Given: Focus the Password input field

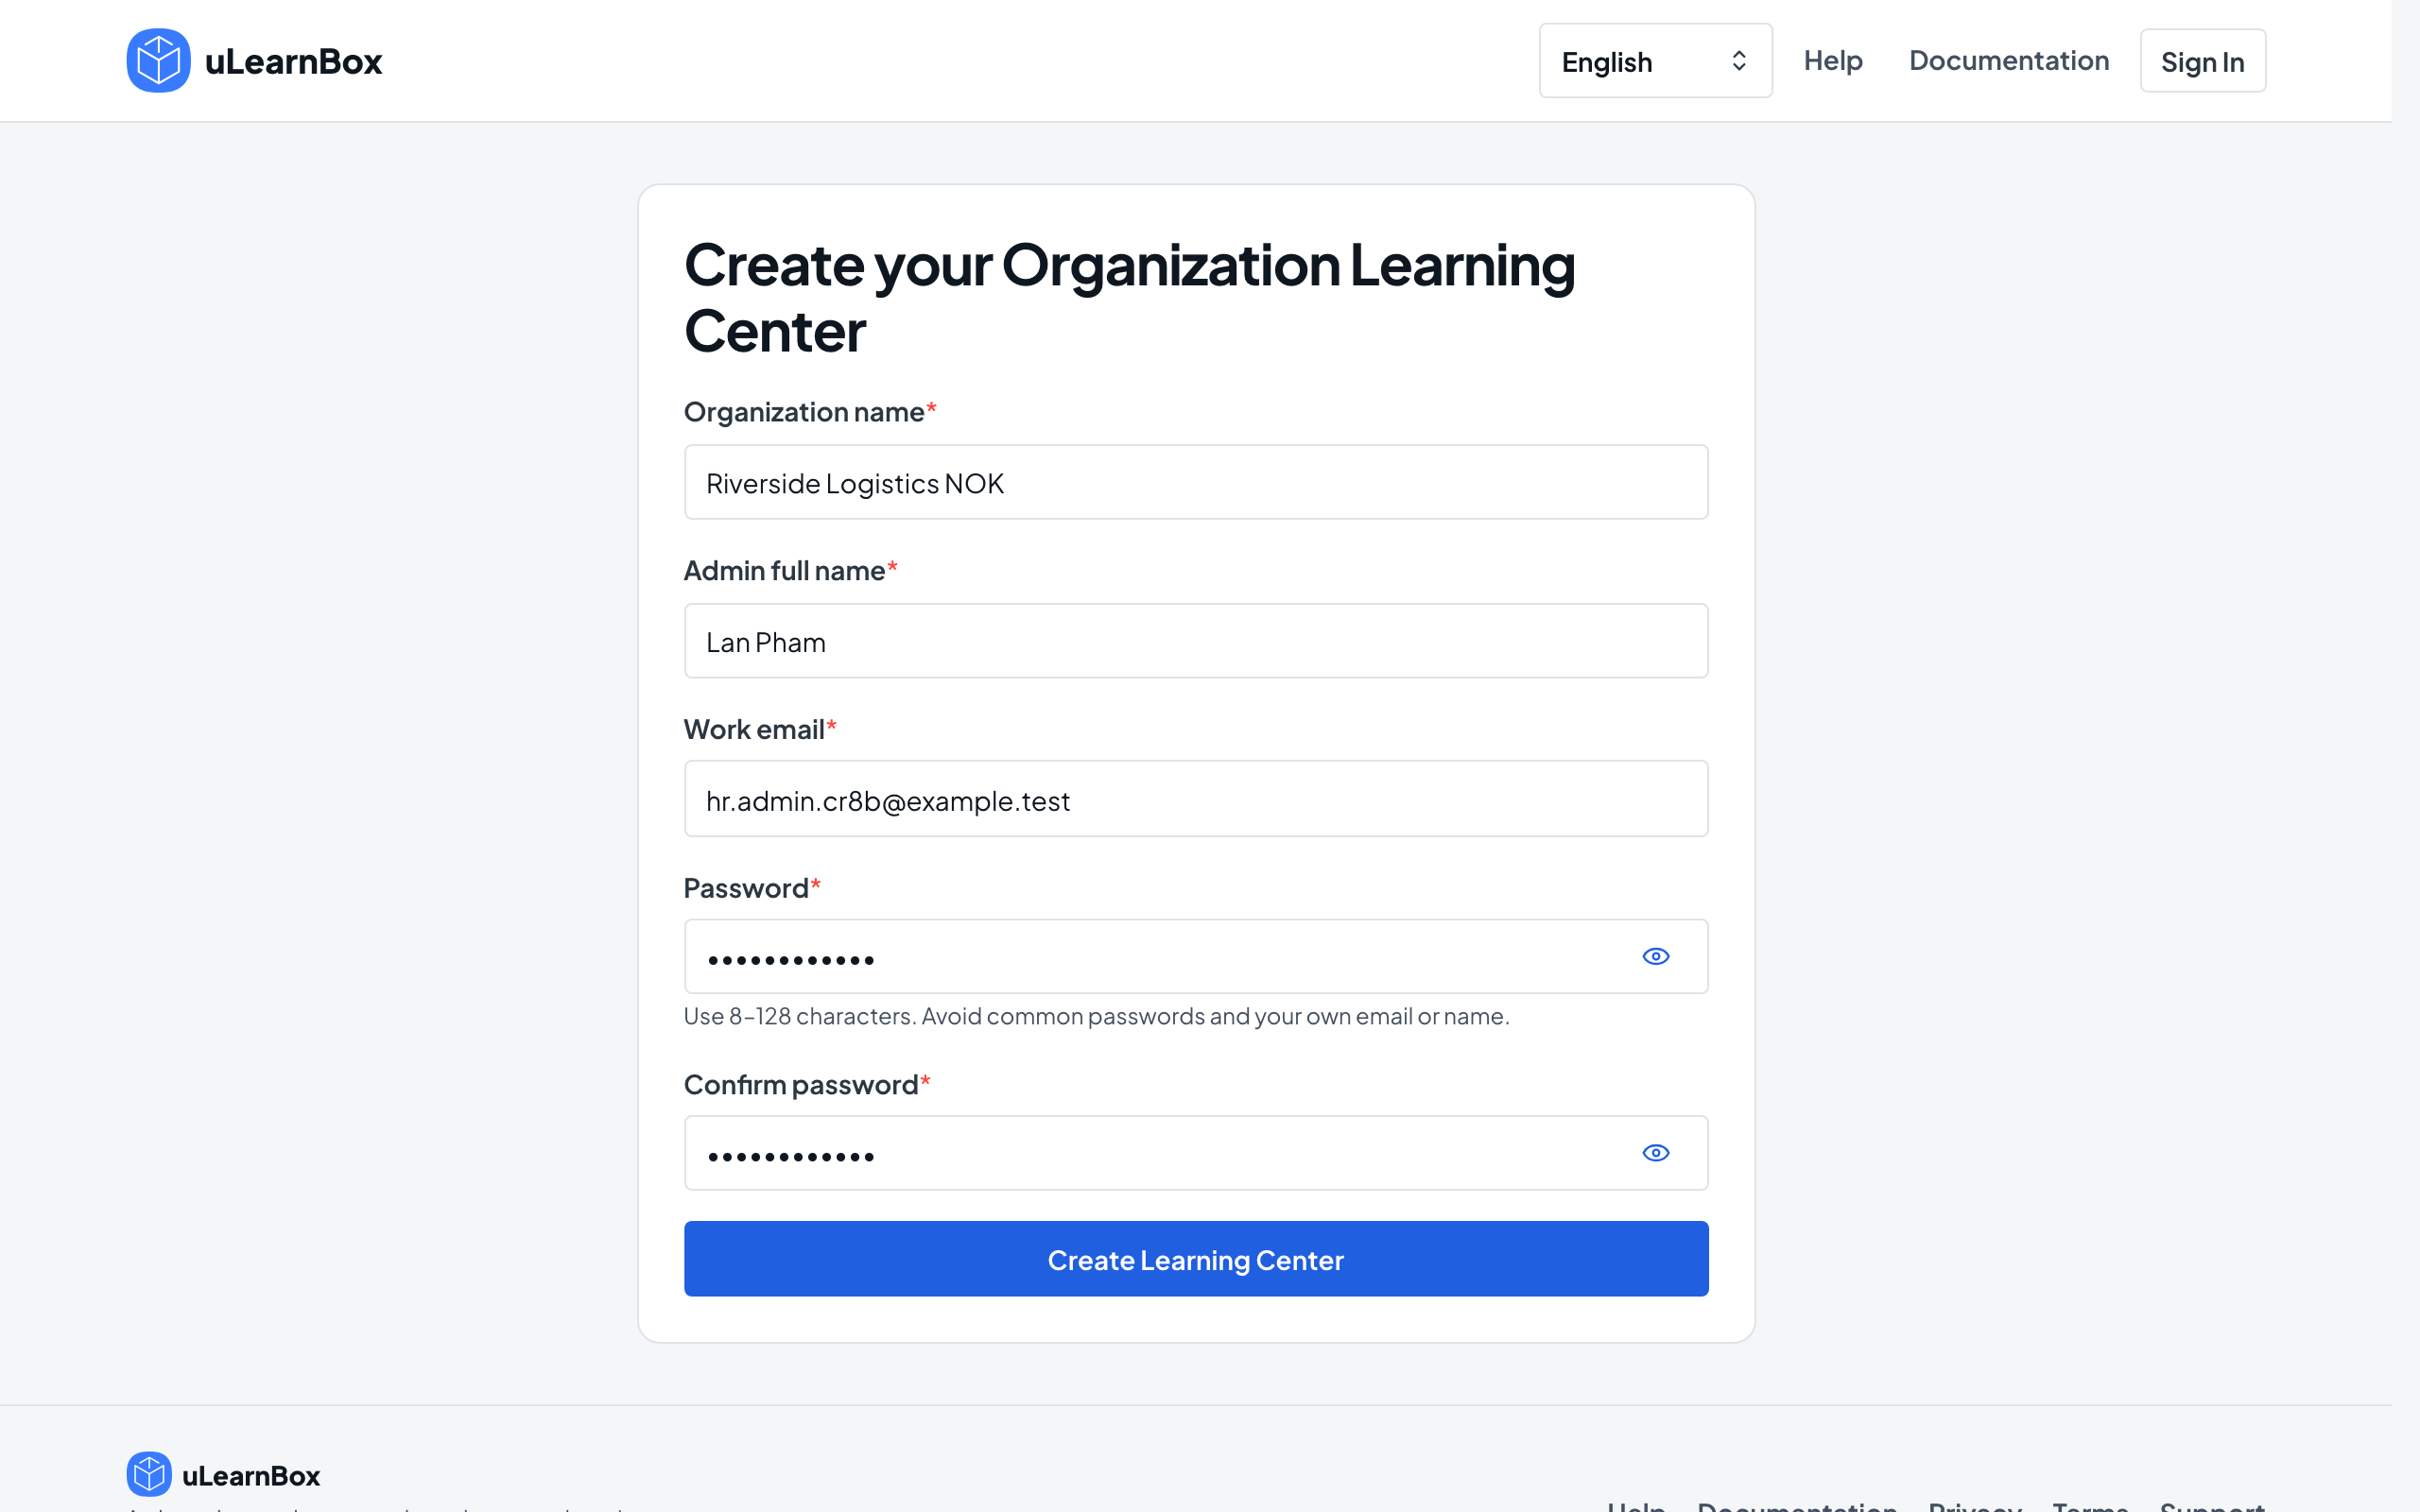Looking at the screenshot, I should coord(1196,957).
